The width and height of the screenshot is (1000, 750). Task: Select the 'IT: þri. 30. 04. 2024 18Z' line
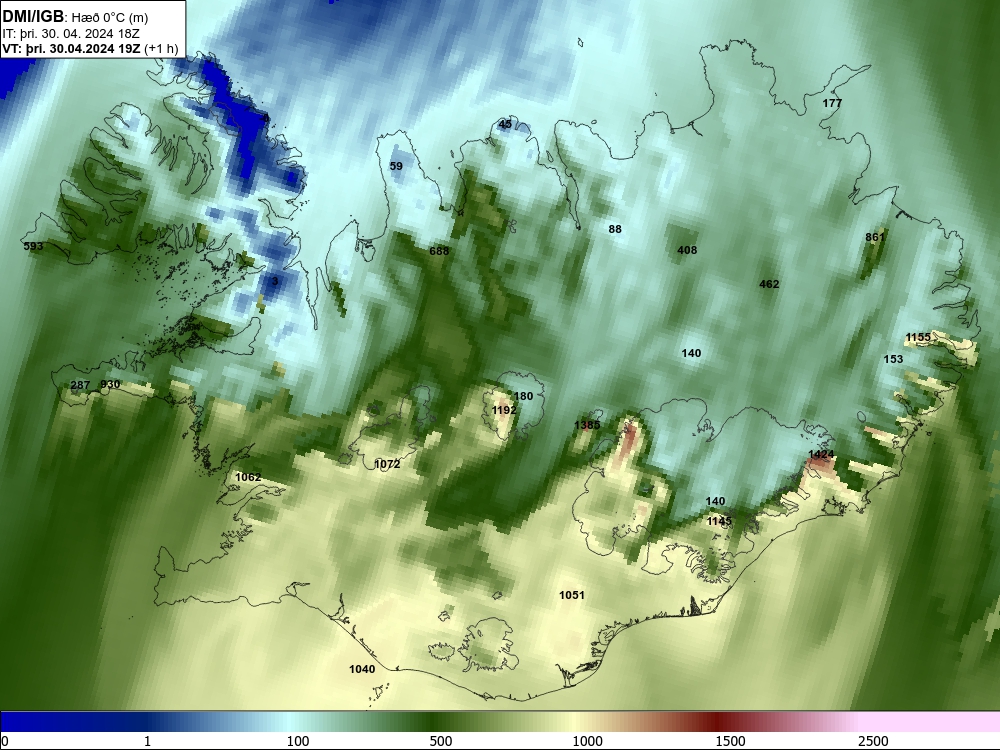tap(71, 34)
